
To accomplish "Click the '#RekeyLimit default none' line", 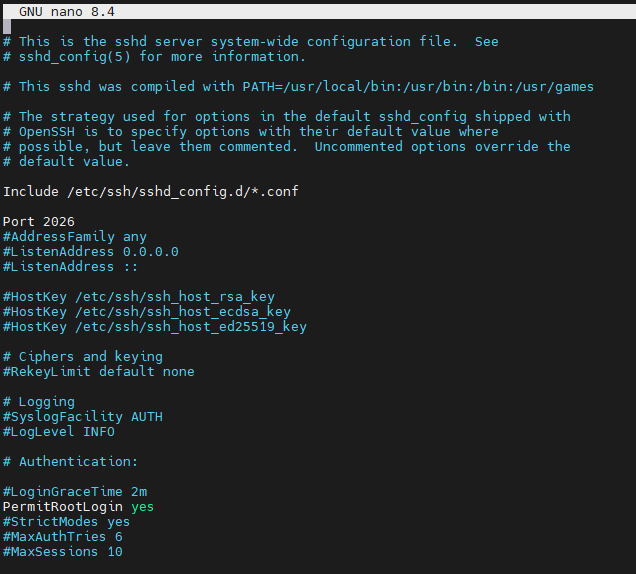I will pos(99,372).
